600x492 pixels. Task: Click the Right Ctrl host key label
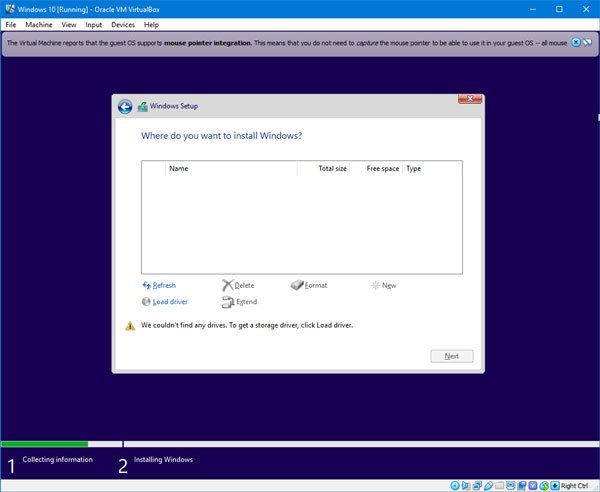click(574, 485)
